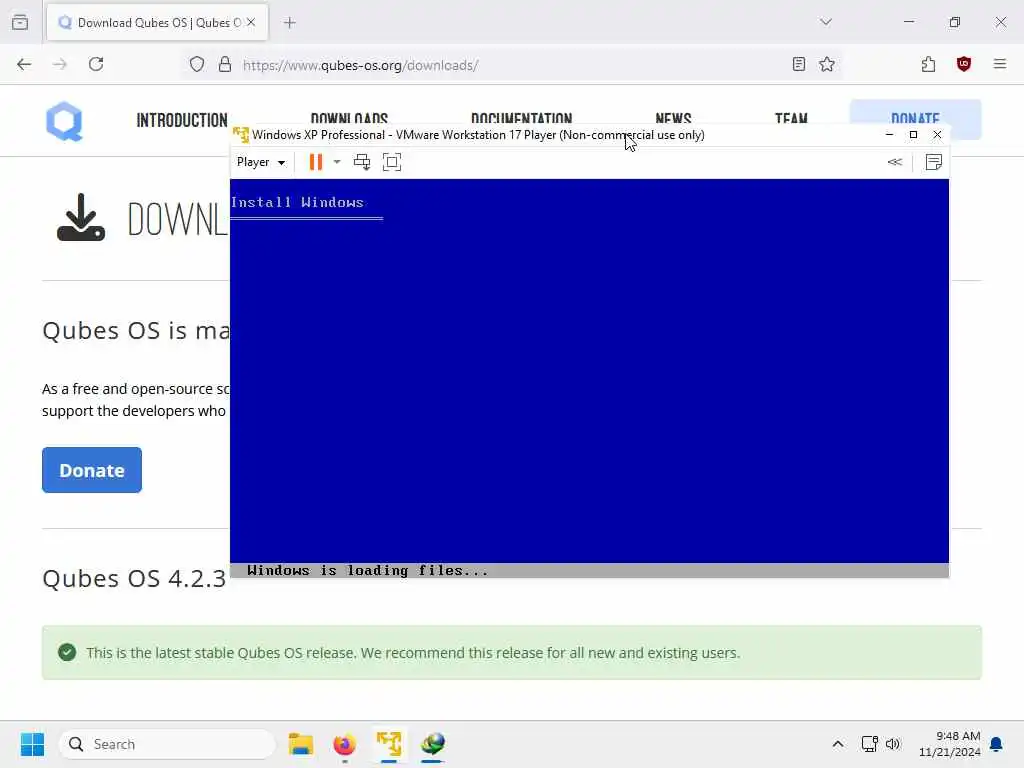Open the Player menu
The height and width of the screenshot is (768, 1024).
[x=261, y=162]
